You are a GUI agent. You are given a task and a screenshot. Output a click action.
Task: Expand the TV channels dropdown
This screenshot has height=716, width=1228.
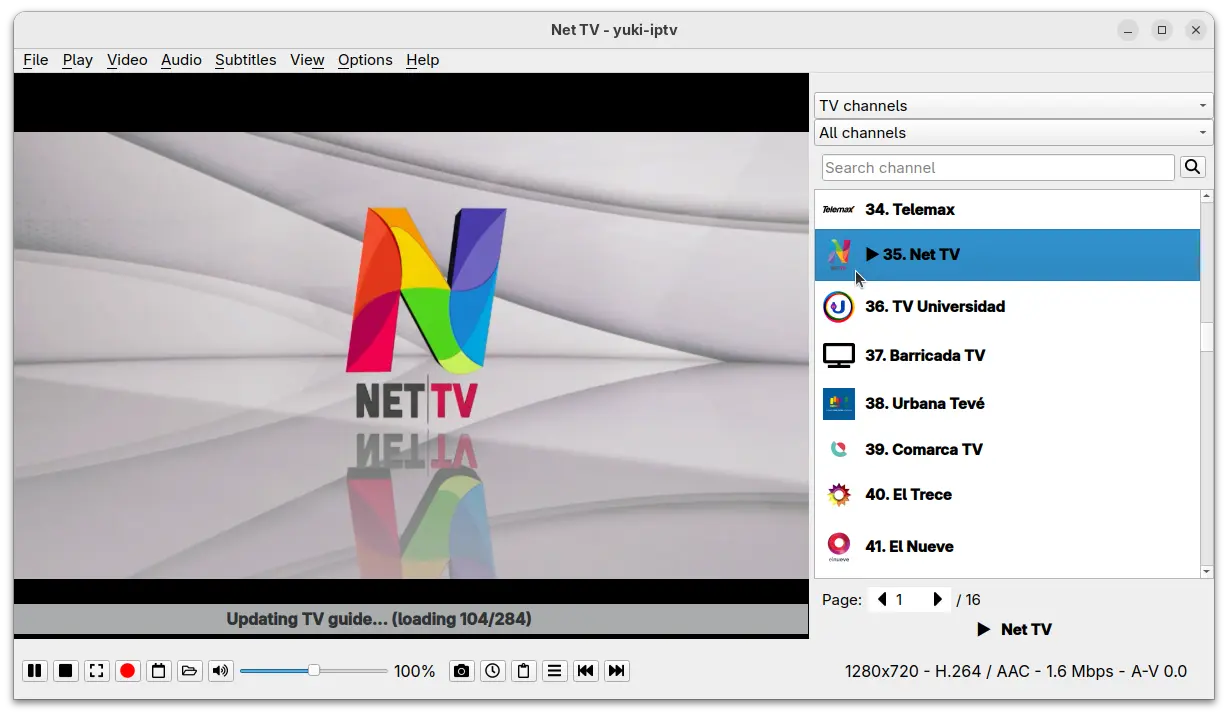[x=1013, y=105]
